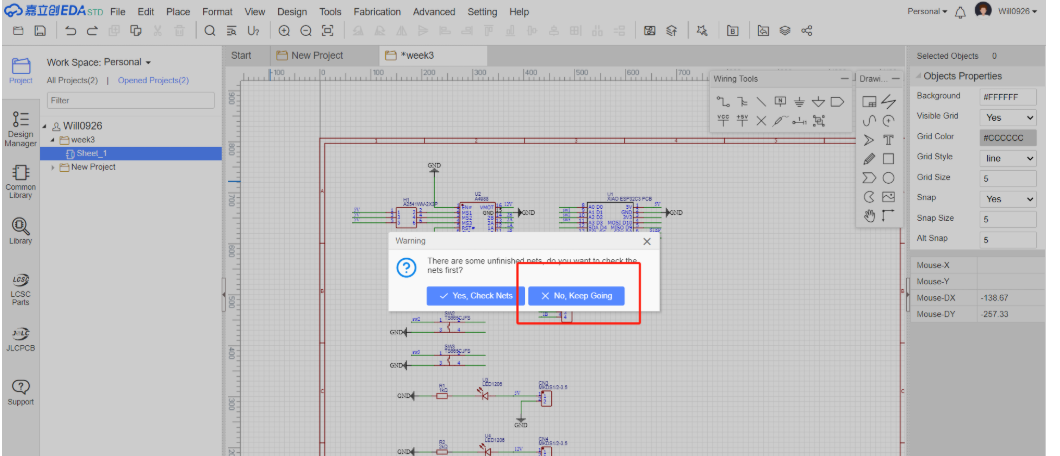1060x456 pixels.
Task: Click the Opened Projects(2) link
Action: pos(153,80)
